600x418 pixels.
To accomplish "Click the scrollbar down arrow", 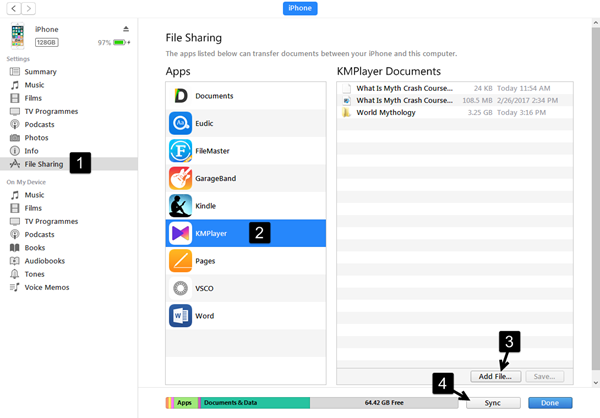I will tap(596, 382).
